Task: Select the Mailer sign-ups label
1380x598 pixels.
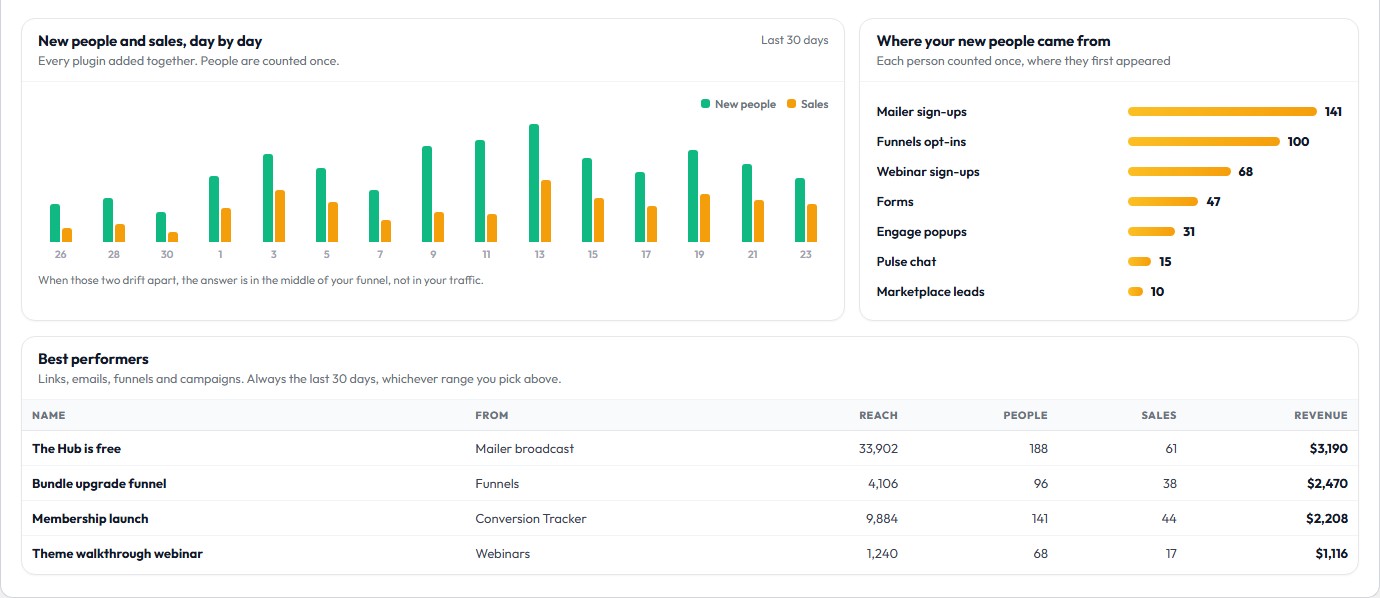Action: [921, 112]
